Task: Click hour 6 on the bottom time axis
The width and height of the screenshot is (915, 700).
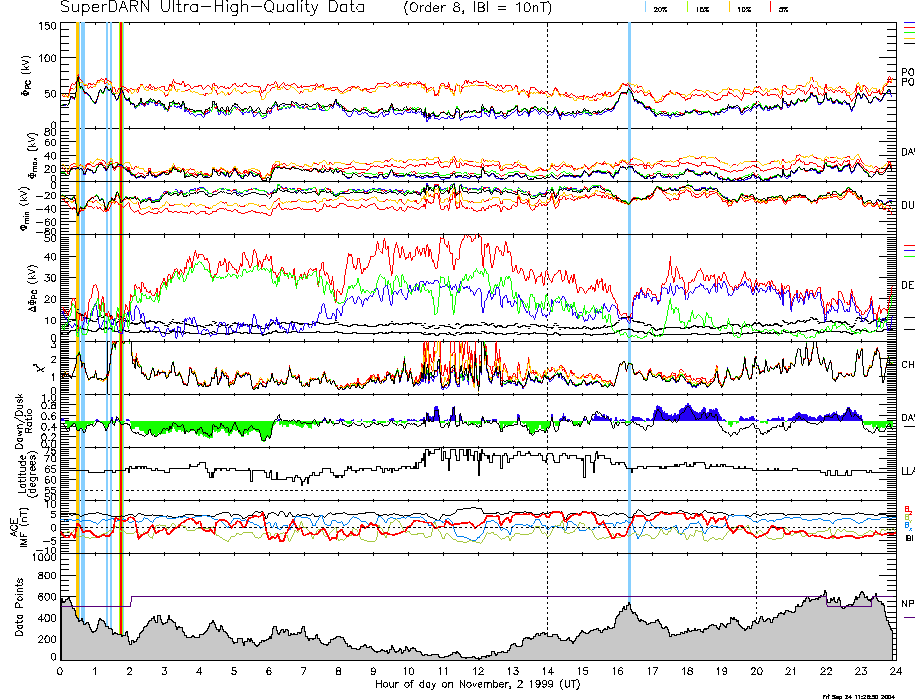Action: click(x=269, y=671)
